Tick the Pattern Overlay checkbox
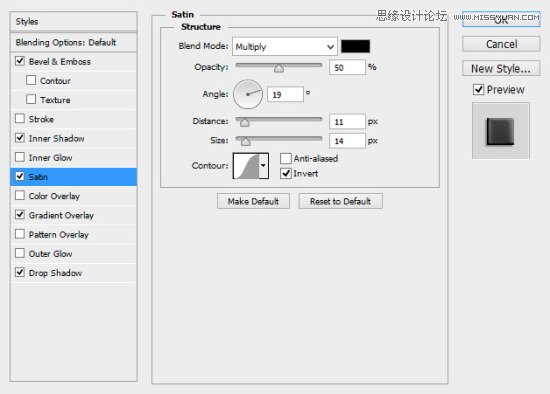Image resolution: width=550 pixels, height=394 pixels. (x=20, y=234)
